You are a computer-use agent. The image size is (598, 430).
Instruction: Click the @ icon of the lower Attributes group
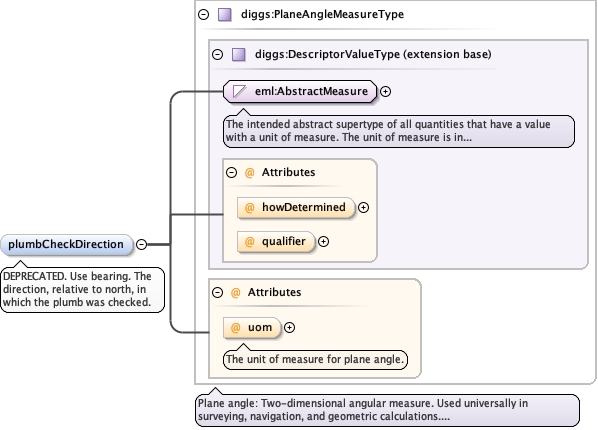(x=236, y=292)
